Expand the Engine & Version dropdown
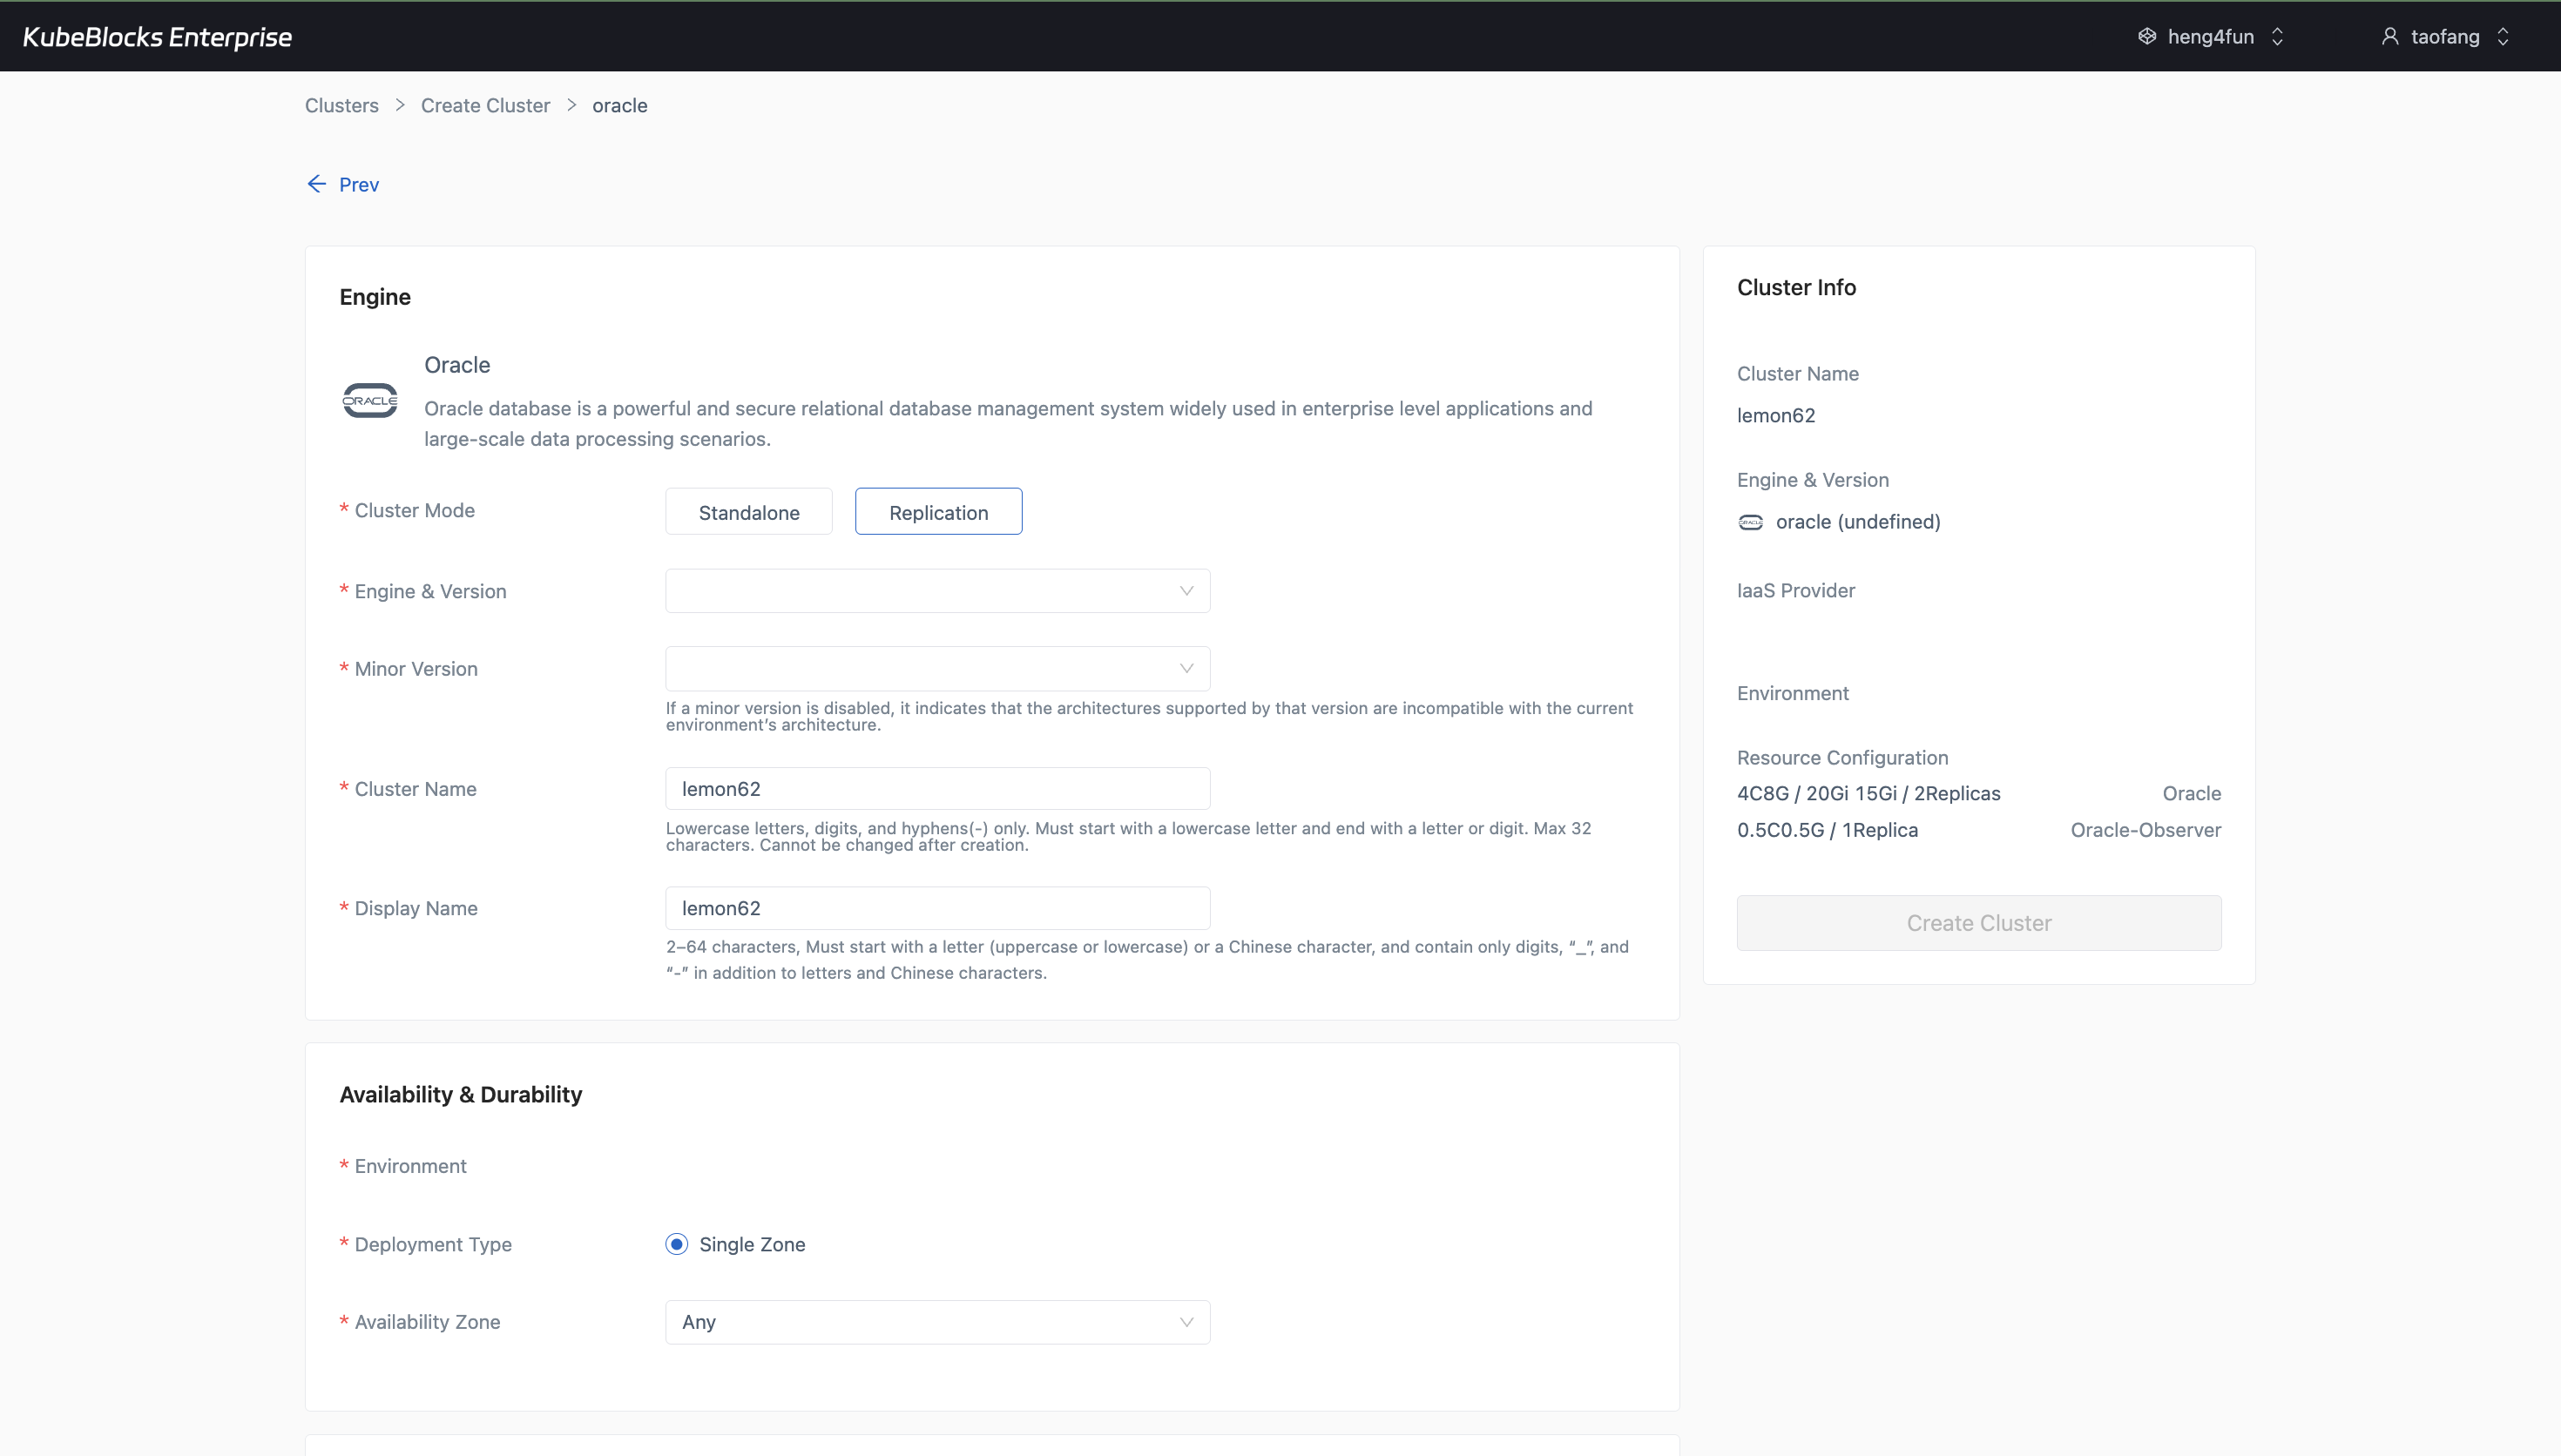The width and height of the screenshot is (2561, 1456). coord(938,591)
